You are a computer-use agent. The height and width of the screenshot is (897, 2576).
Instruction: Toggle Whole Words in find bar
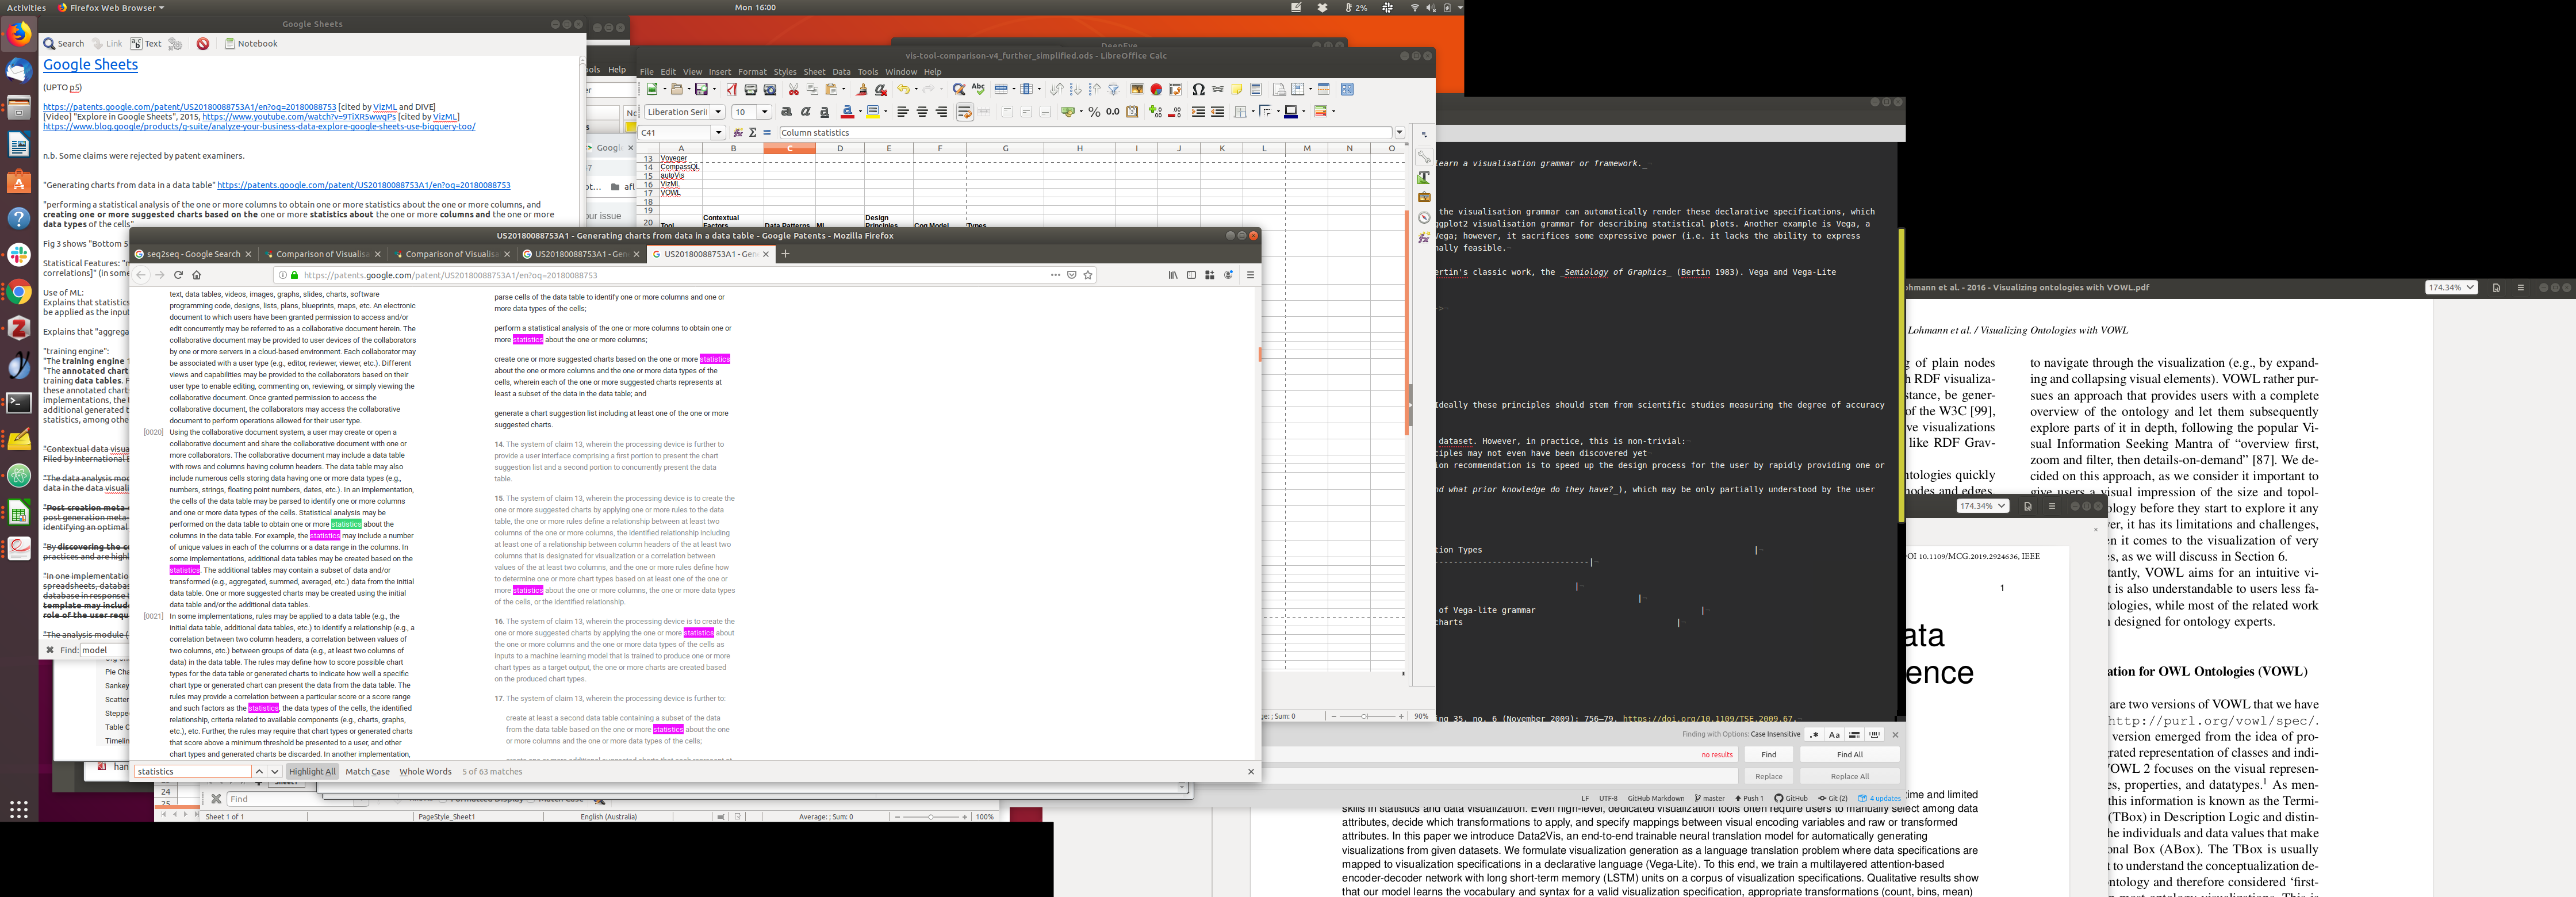[425, 772]
